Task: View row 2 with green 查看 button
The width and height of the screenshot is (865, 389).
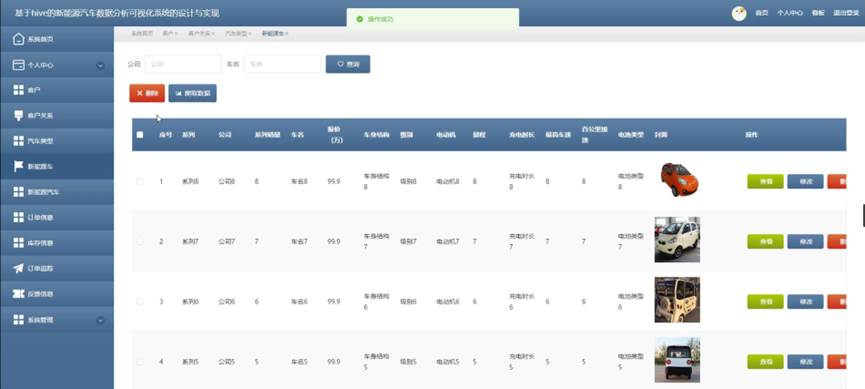Action: [x=765, y=241]
